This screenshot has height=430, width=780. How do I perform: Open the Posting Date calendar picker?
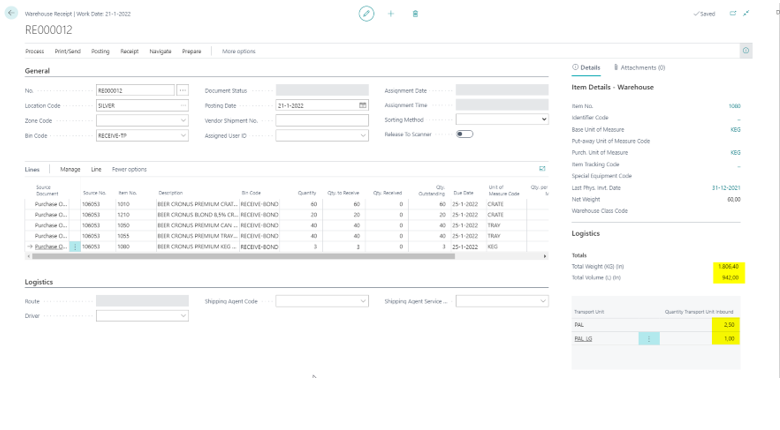tap(363, 105)
